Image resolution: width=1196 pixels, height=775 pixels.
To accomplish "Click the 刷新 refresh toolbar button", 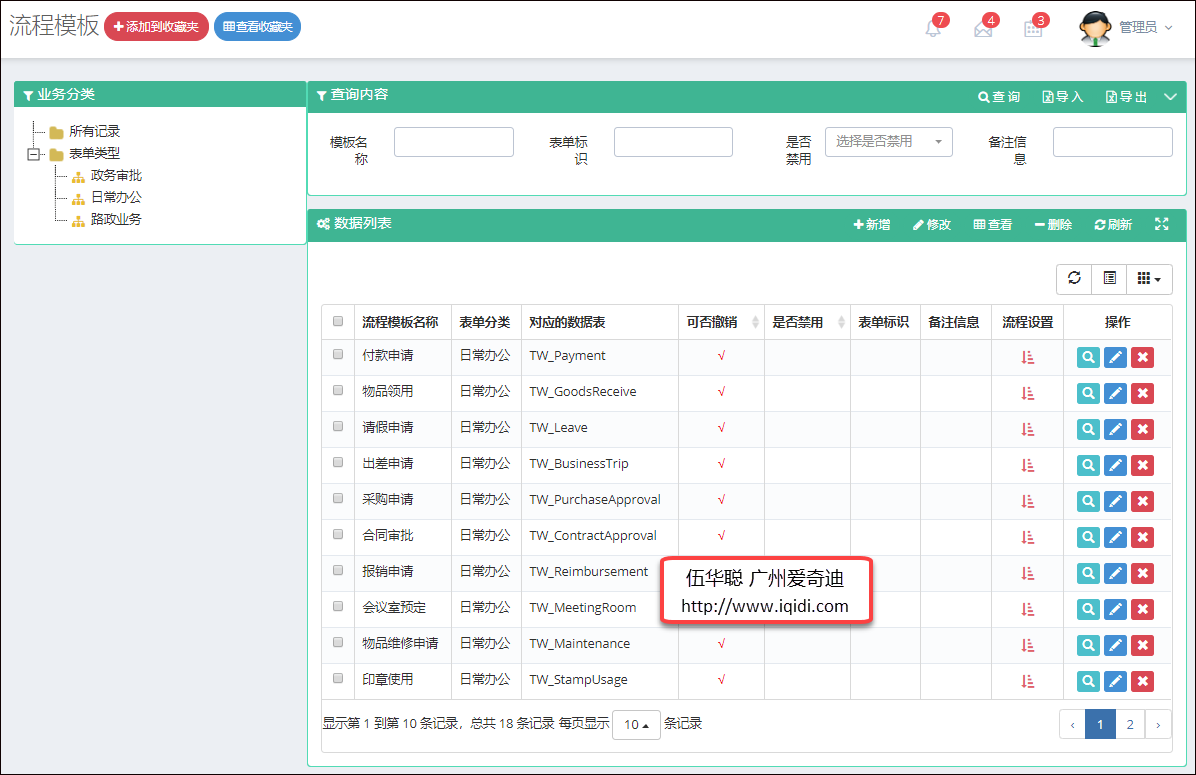I will (1113, 224).
